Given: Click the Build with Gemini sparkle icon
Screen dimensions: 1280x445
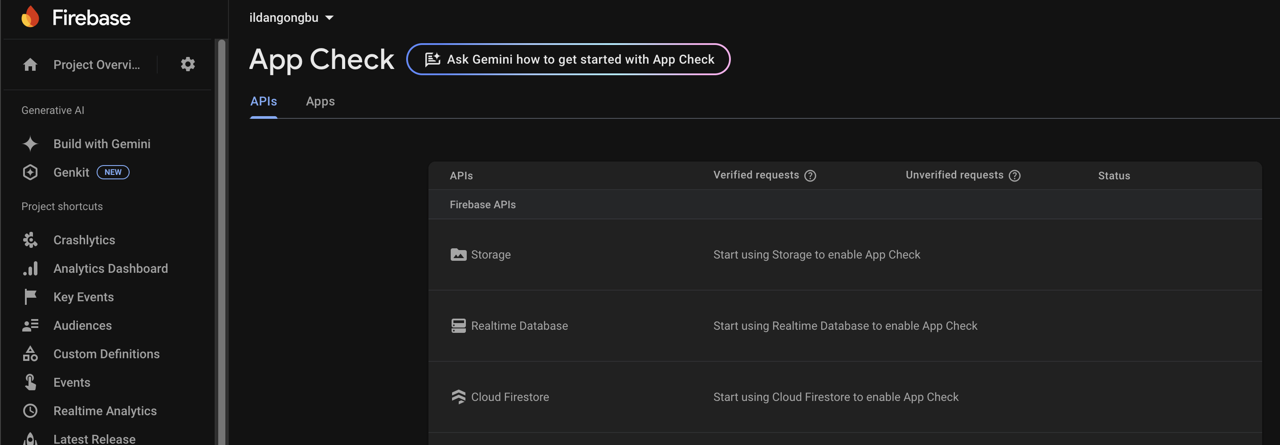Looking at the screenshot, I should (30, 144).
